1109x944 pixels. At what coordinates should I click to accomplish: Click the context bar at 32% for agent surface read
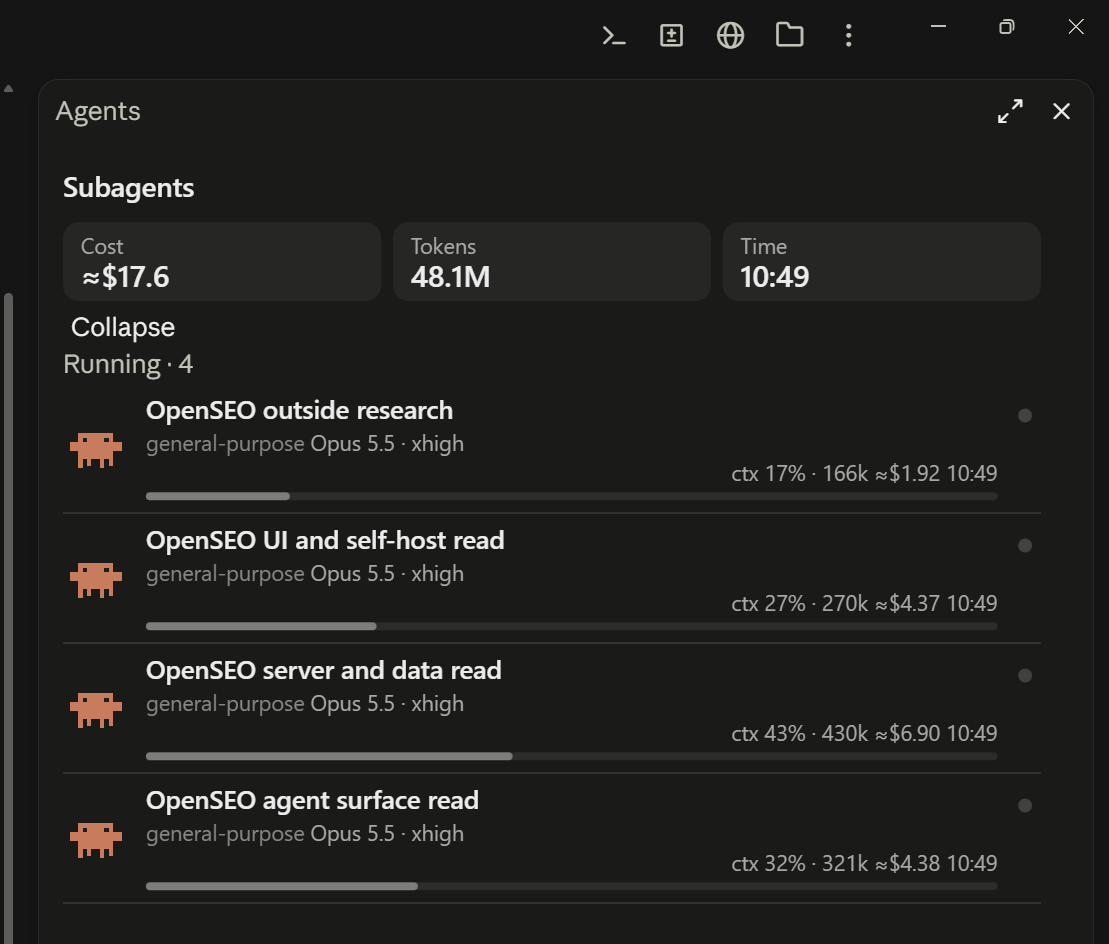click(571, 887)
